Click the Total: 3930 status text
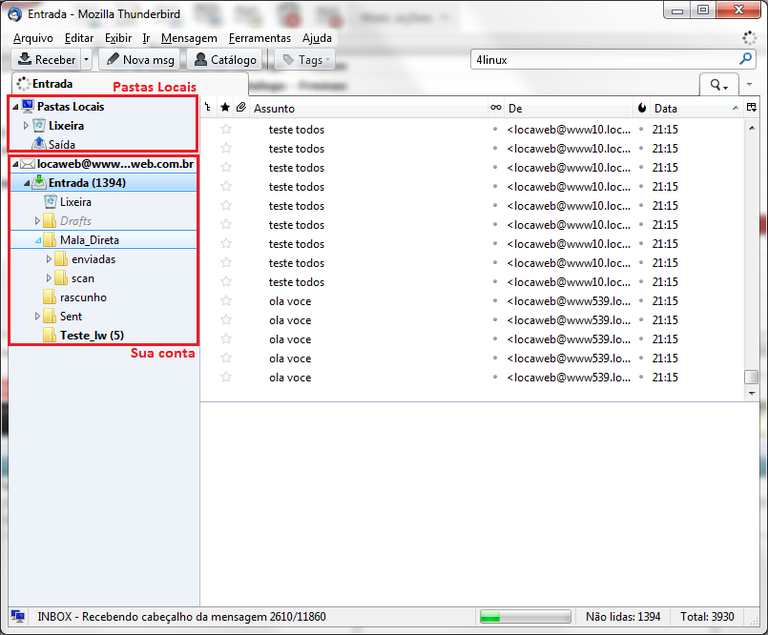The image size is (768, 635). point(707,616)
